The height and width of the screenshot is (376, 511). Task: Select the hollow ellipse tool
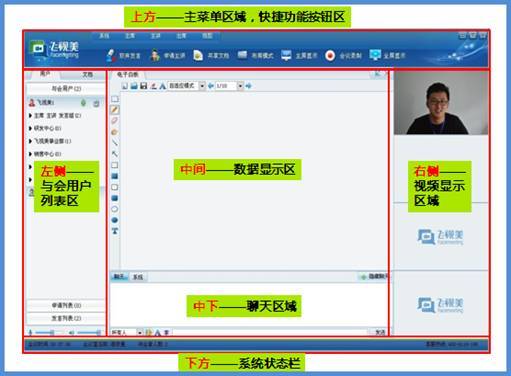click(115, 209)
